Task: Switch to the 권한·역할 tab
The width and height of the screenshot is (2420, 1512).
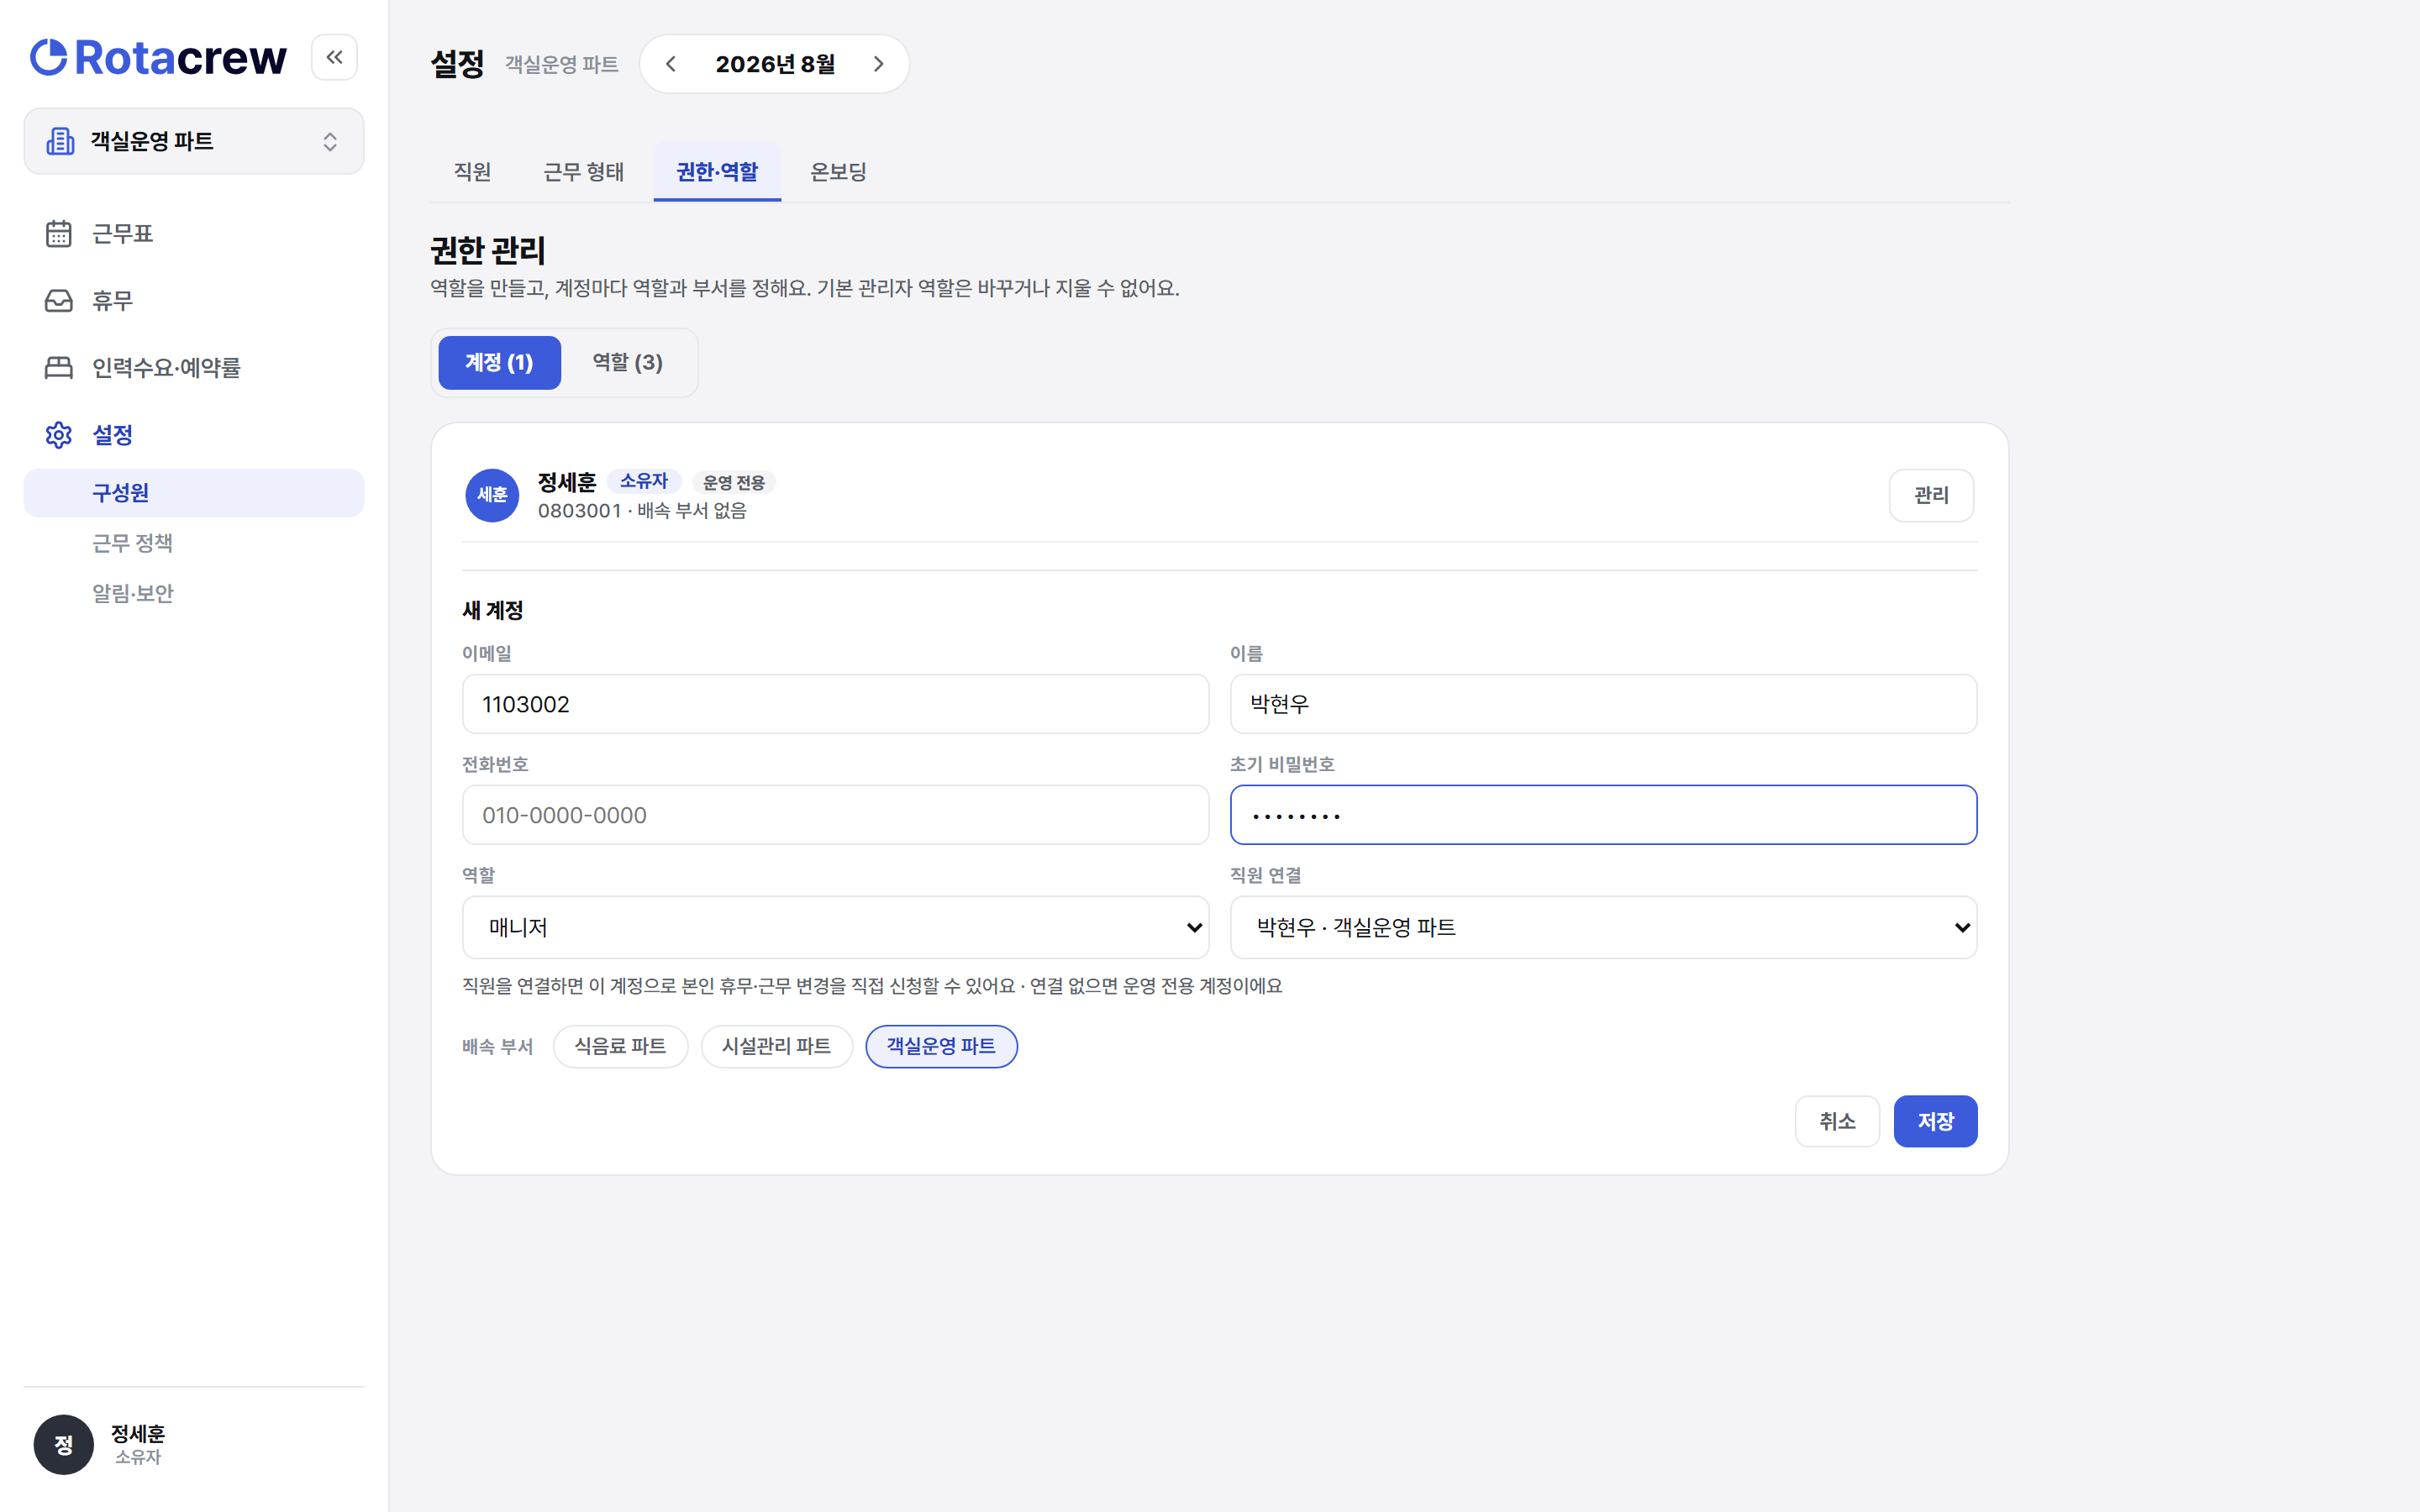Action: [717, 172]
